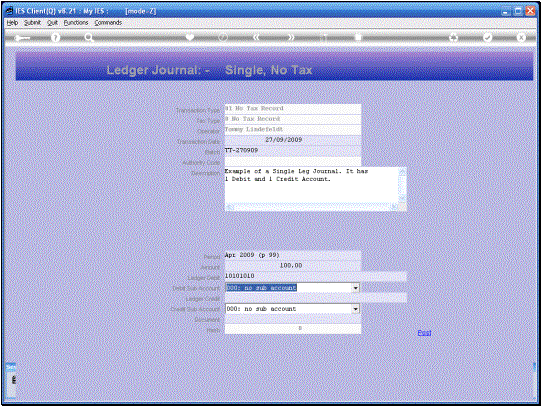The width and height of the screenshot is (541, 406).
Task: Click the Ledger Debit field 10101010
Action: coord(315,276)
